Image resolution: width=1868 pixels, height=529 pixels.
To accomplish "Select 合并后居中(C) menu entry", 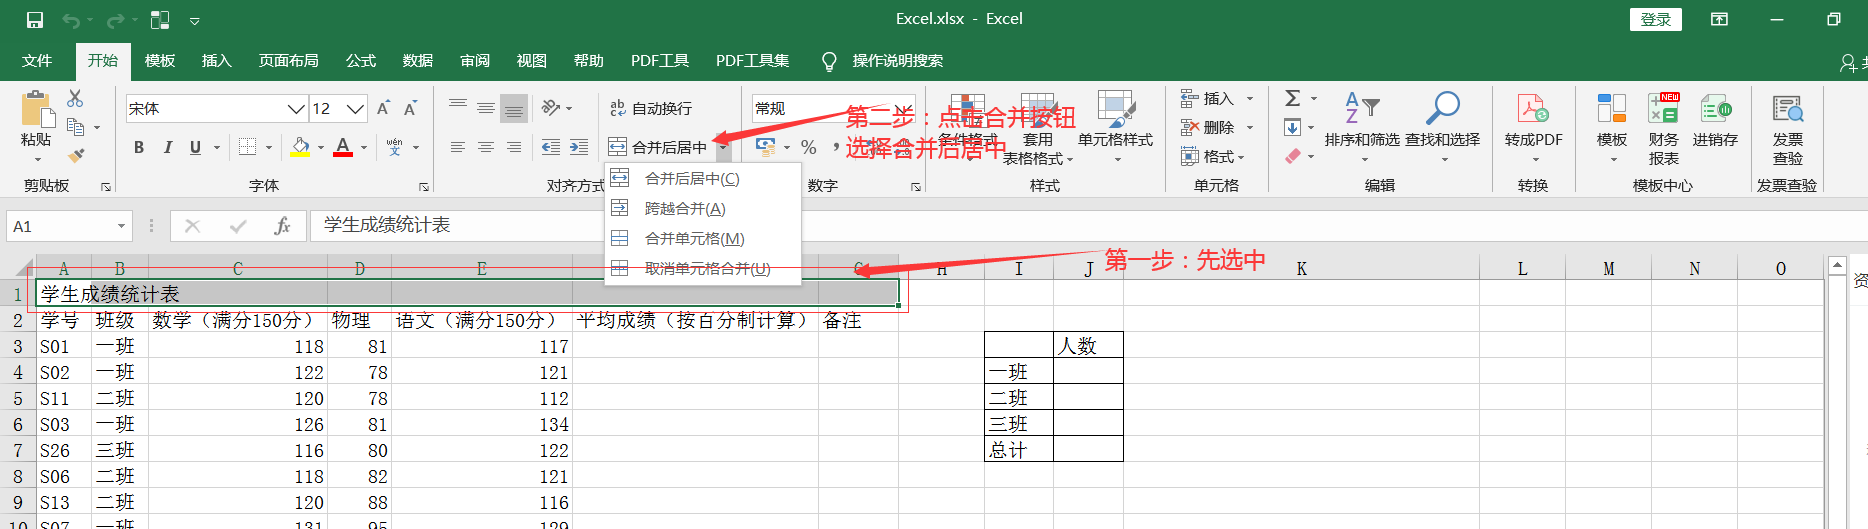I will (703, 179).
